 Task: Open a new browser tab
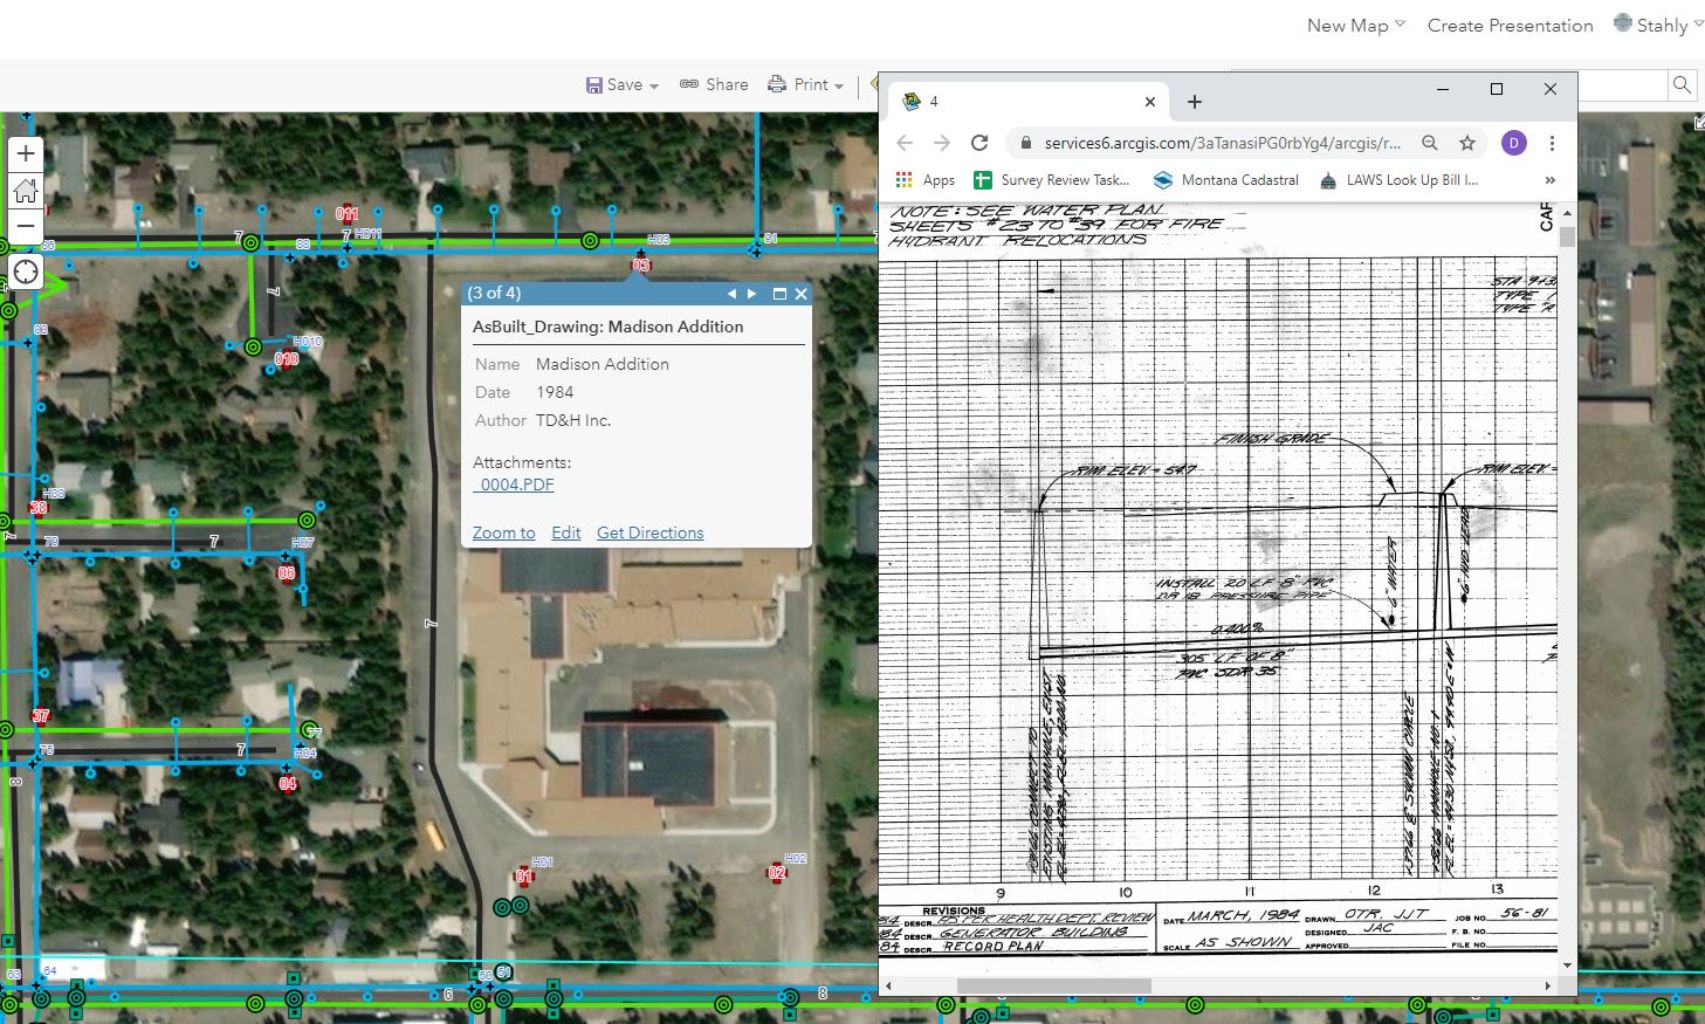(x=1194, y=102)
